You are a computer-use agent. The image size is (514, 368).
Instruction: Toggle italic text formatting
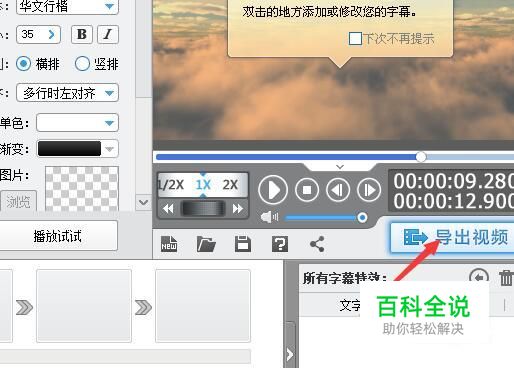pyautogui.click(x=108, y=34)
